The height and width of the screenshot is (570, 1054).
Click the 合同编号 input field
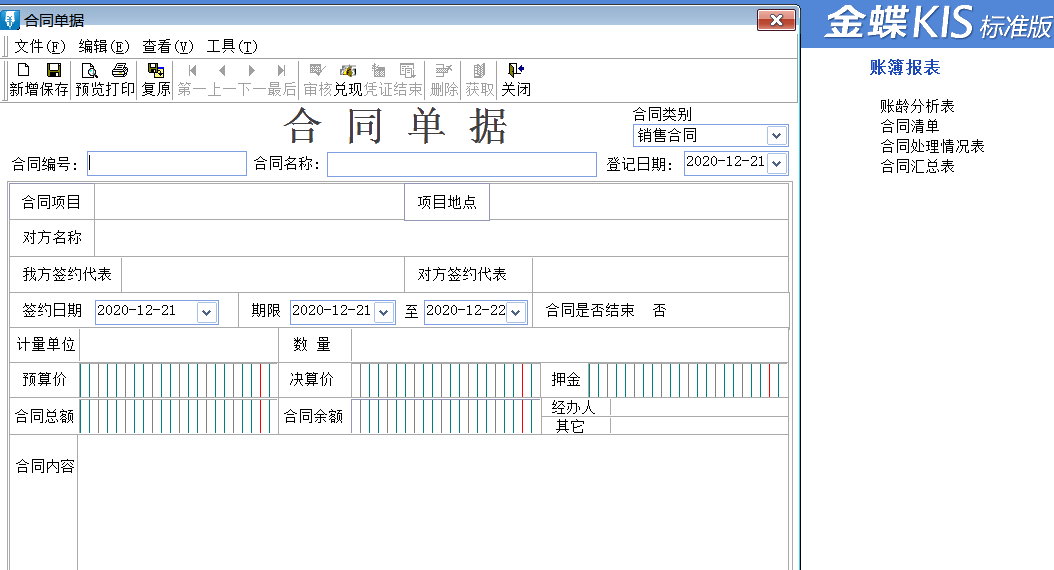(166, 164)
